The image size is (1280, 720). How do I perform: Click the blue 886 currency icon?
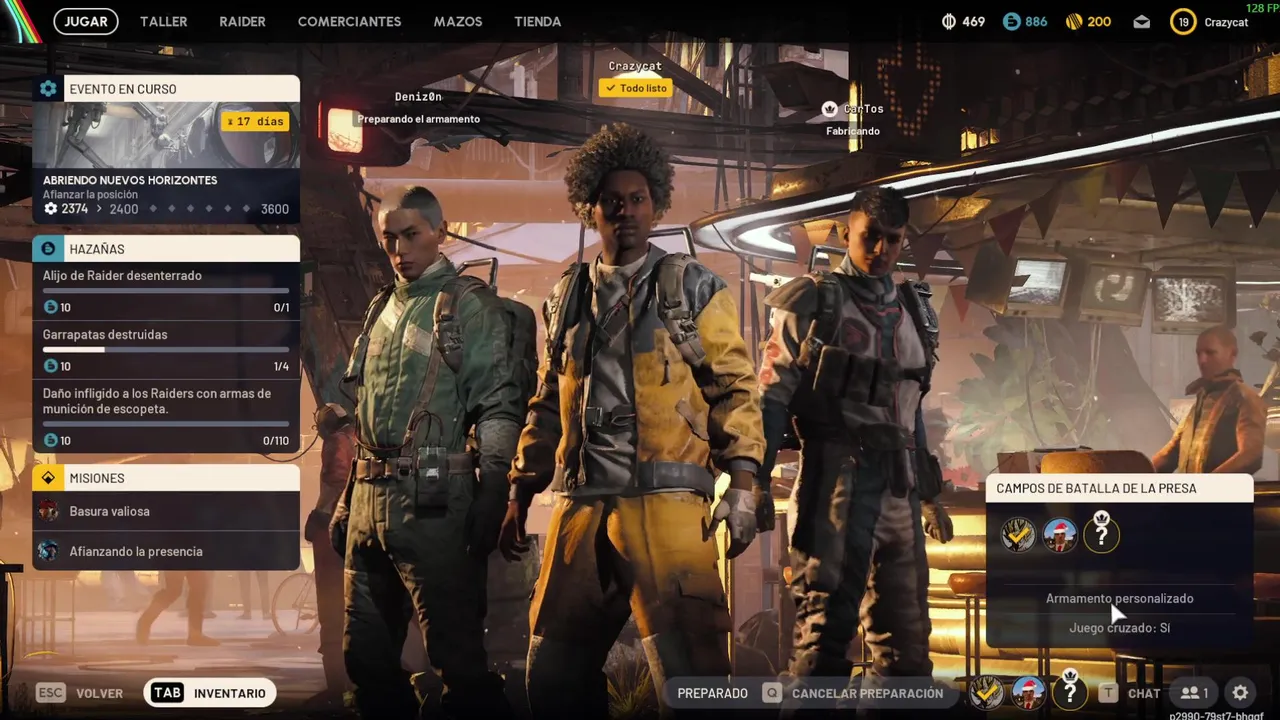[1011, 21]
